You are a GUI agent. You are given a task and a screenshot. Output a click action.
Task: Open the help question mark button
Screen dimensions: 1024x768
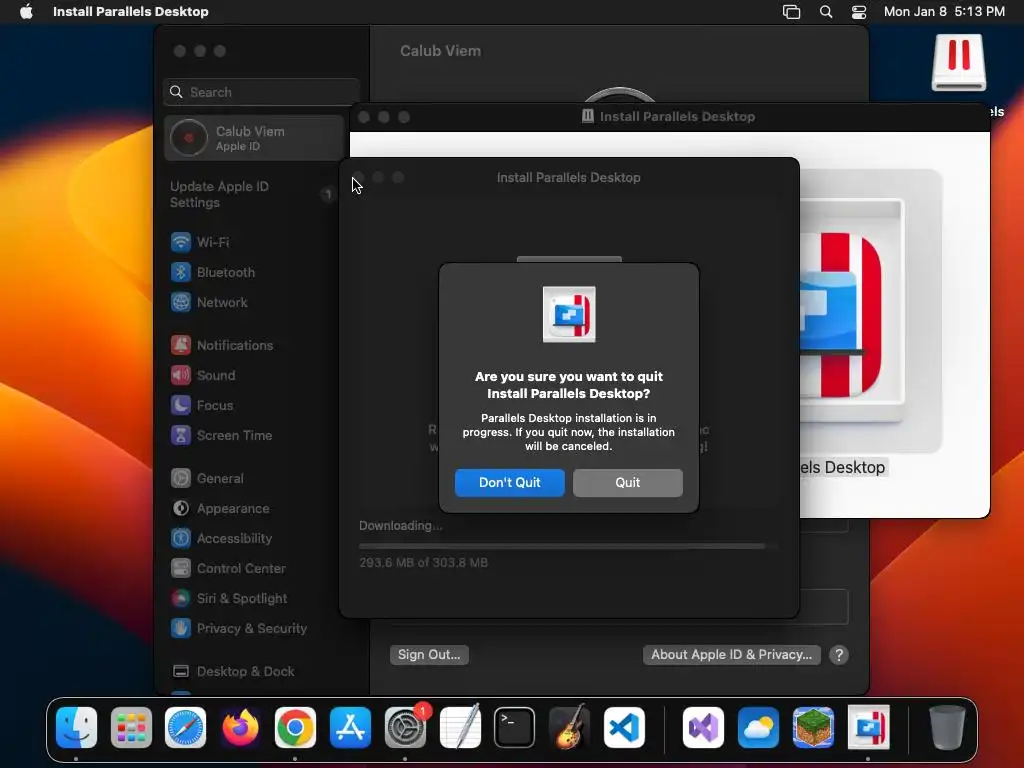(x=839, y=655)
